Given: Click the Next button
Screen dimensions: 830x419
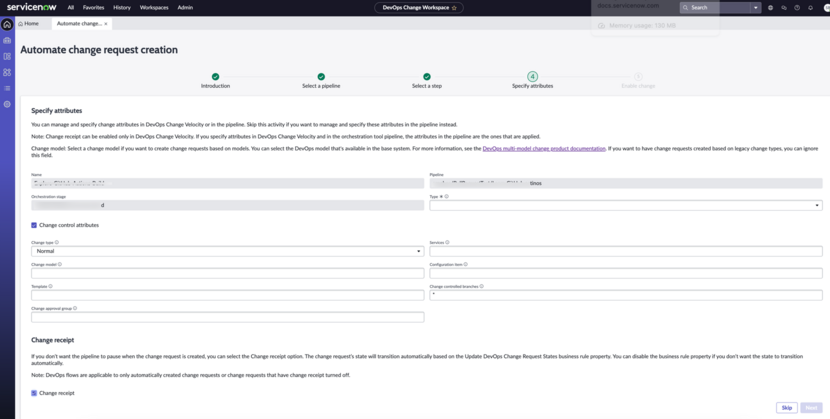Looking at the screenshot, I should (x=811, y=408).
